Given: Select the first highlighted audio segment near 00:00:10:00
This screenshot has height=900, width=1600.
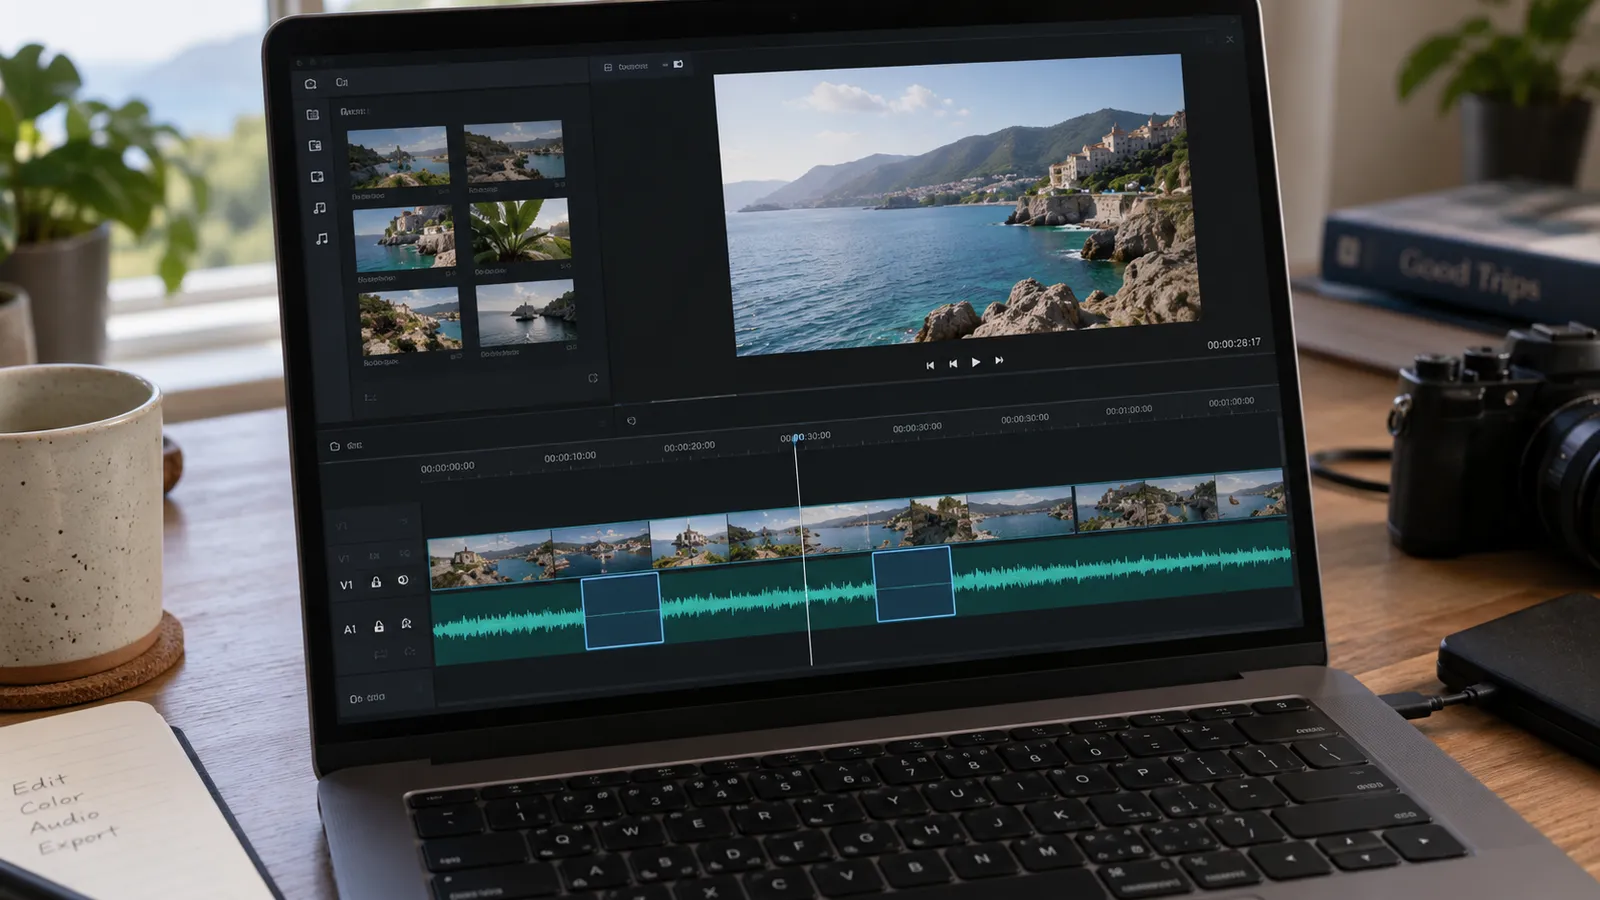Looking at the screenshot, I should (x=622, y=610).
